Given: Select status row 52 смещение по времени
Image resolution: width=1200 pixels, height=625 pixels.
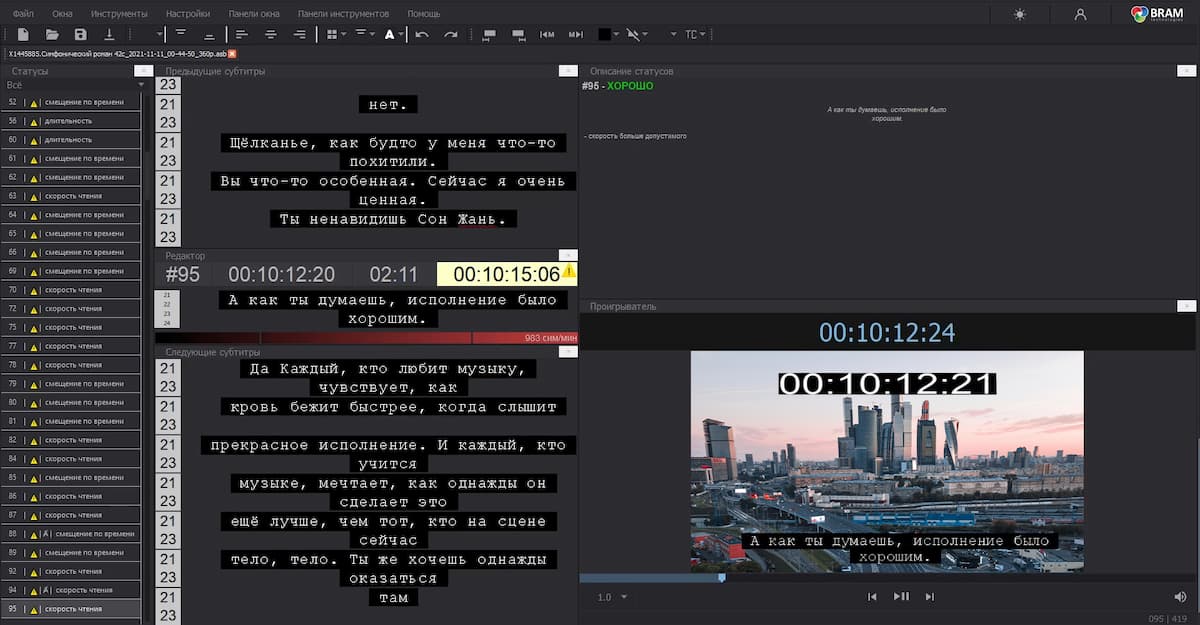Looking at the screenshot, I should (70, 102).
